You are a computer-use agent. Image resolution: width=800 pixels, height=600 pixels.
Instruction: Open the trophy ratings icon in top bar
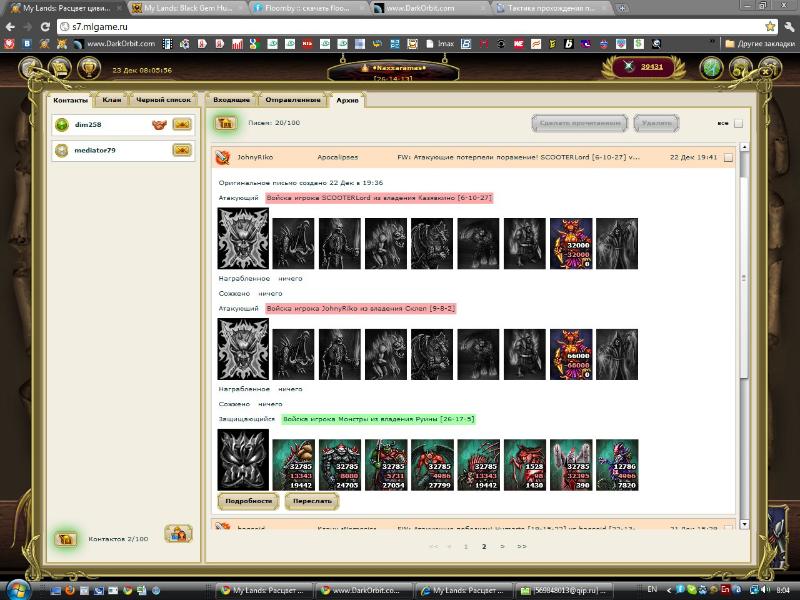click(88, 68)
